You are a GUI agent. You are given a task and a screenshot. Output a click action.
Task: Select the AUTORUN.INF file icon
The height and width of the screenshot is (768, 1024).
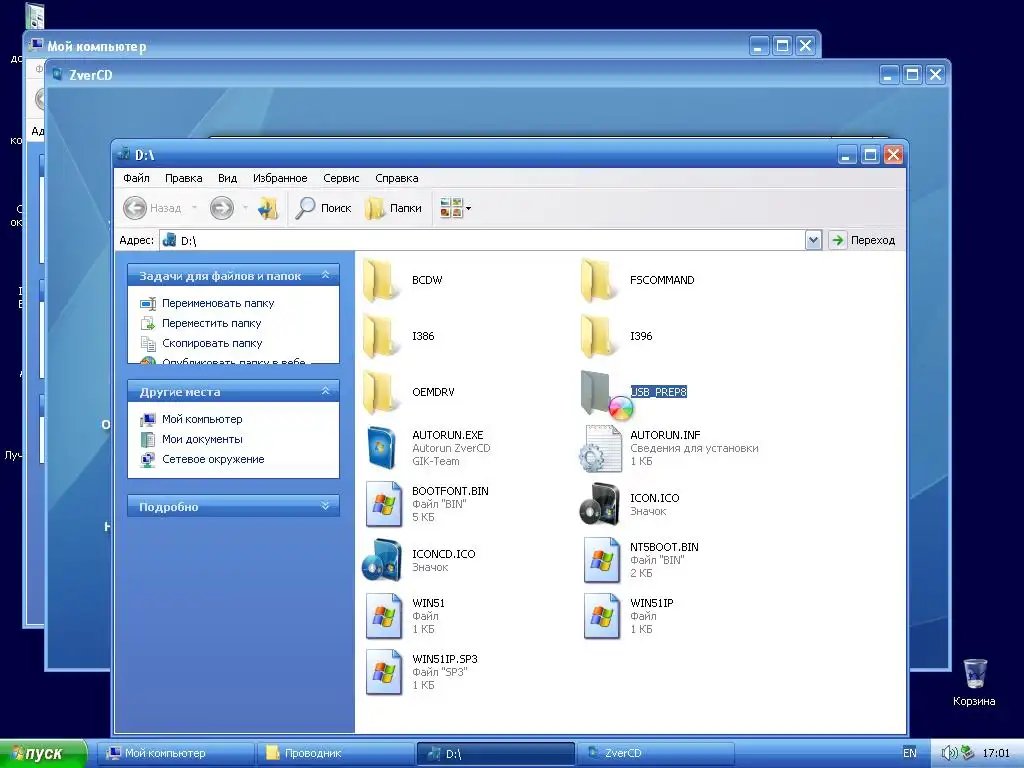click(x=600, y=448)
